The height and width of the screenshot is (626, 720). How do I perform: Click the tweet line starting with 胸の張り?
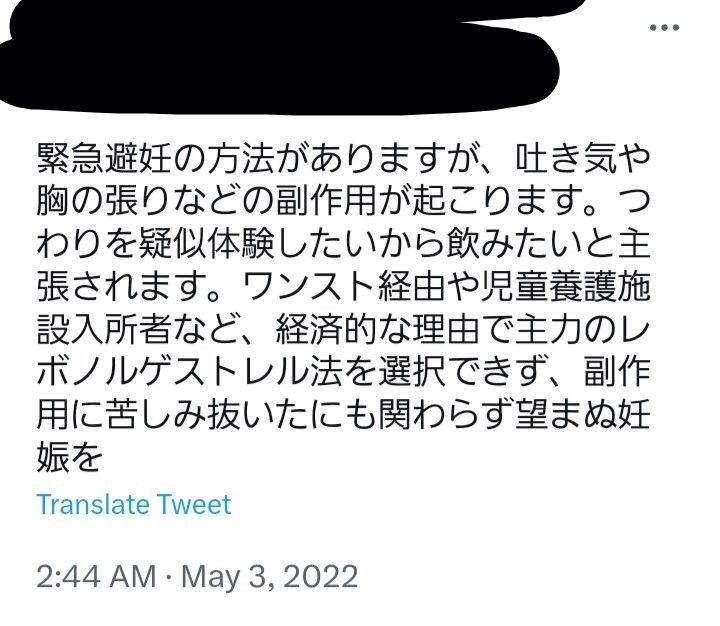point(343,202)
